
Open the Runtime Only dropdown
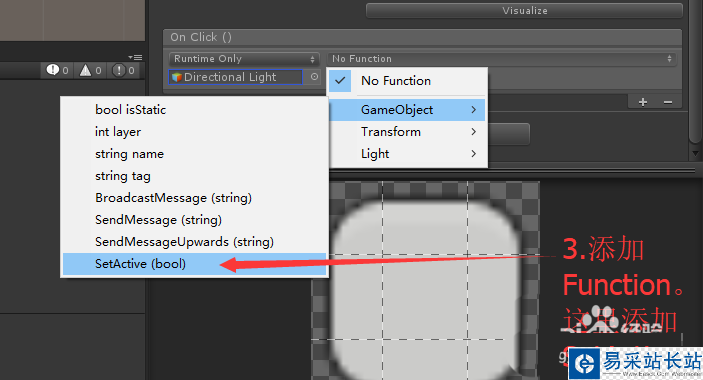point(244,59)
